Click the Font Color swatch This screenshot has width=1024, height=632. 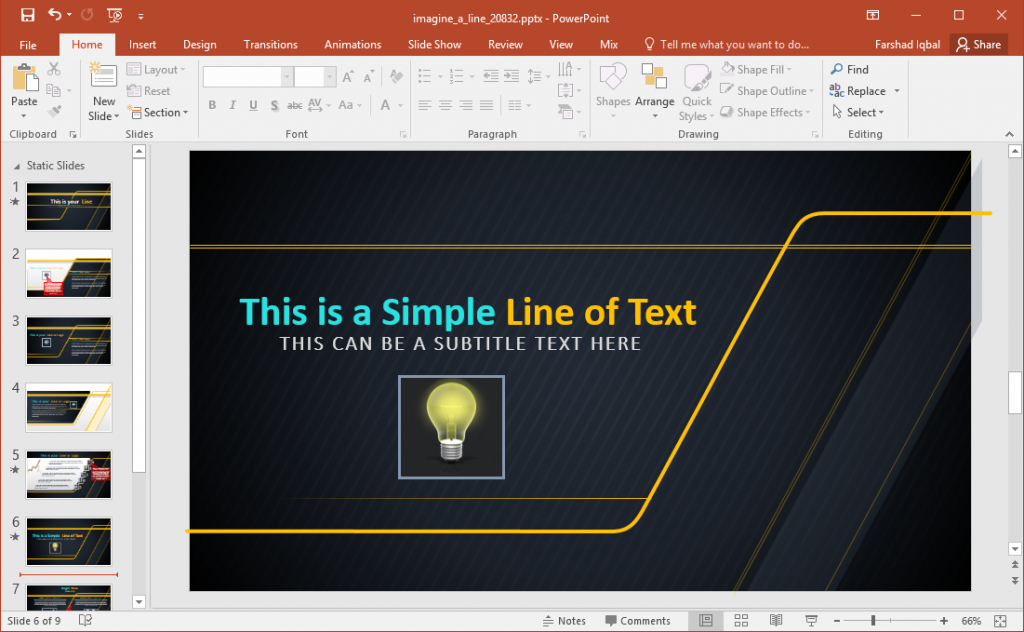pyautogui.click(x=385, y=104)
